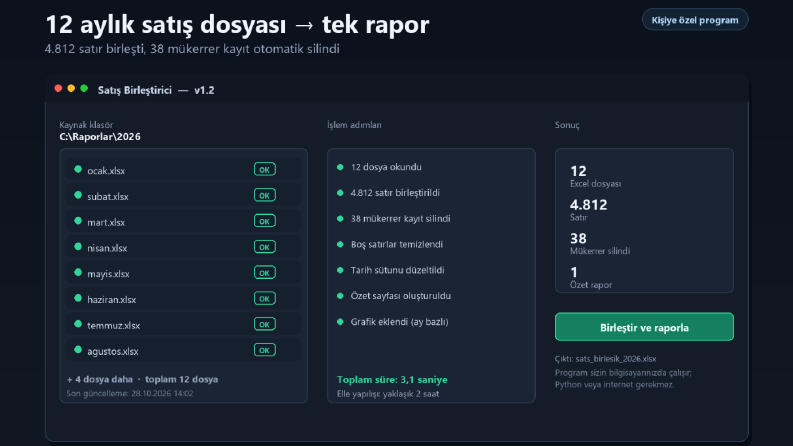The height and width of the screenshot is (446, 793).
Task: Click the red close window dot
Action: point(58,88)
